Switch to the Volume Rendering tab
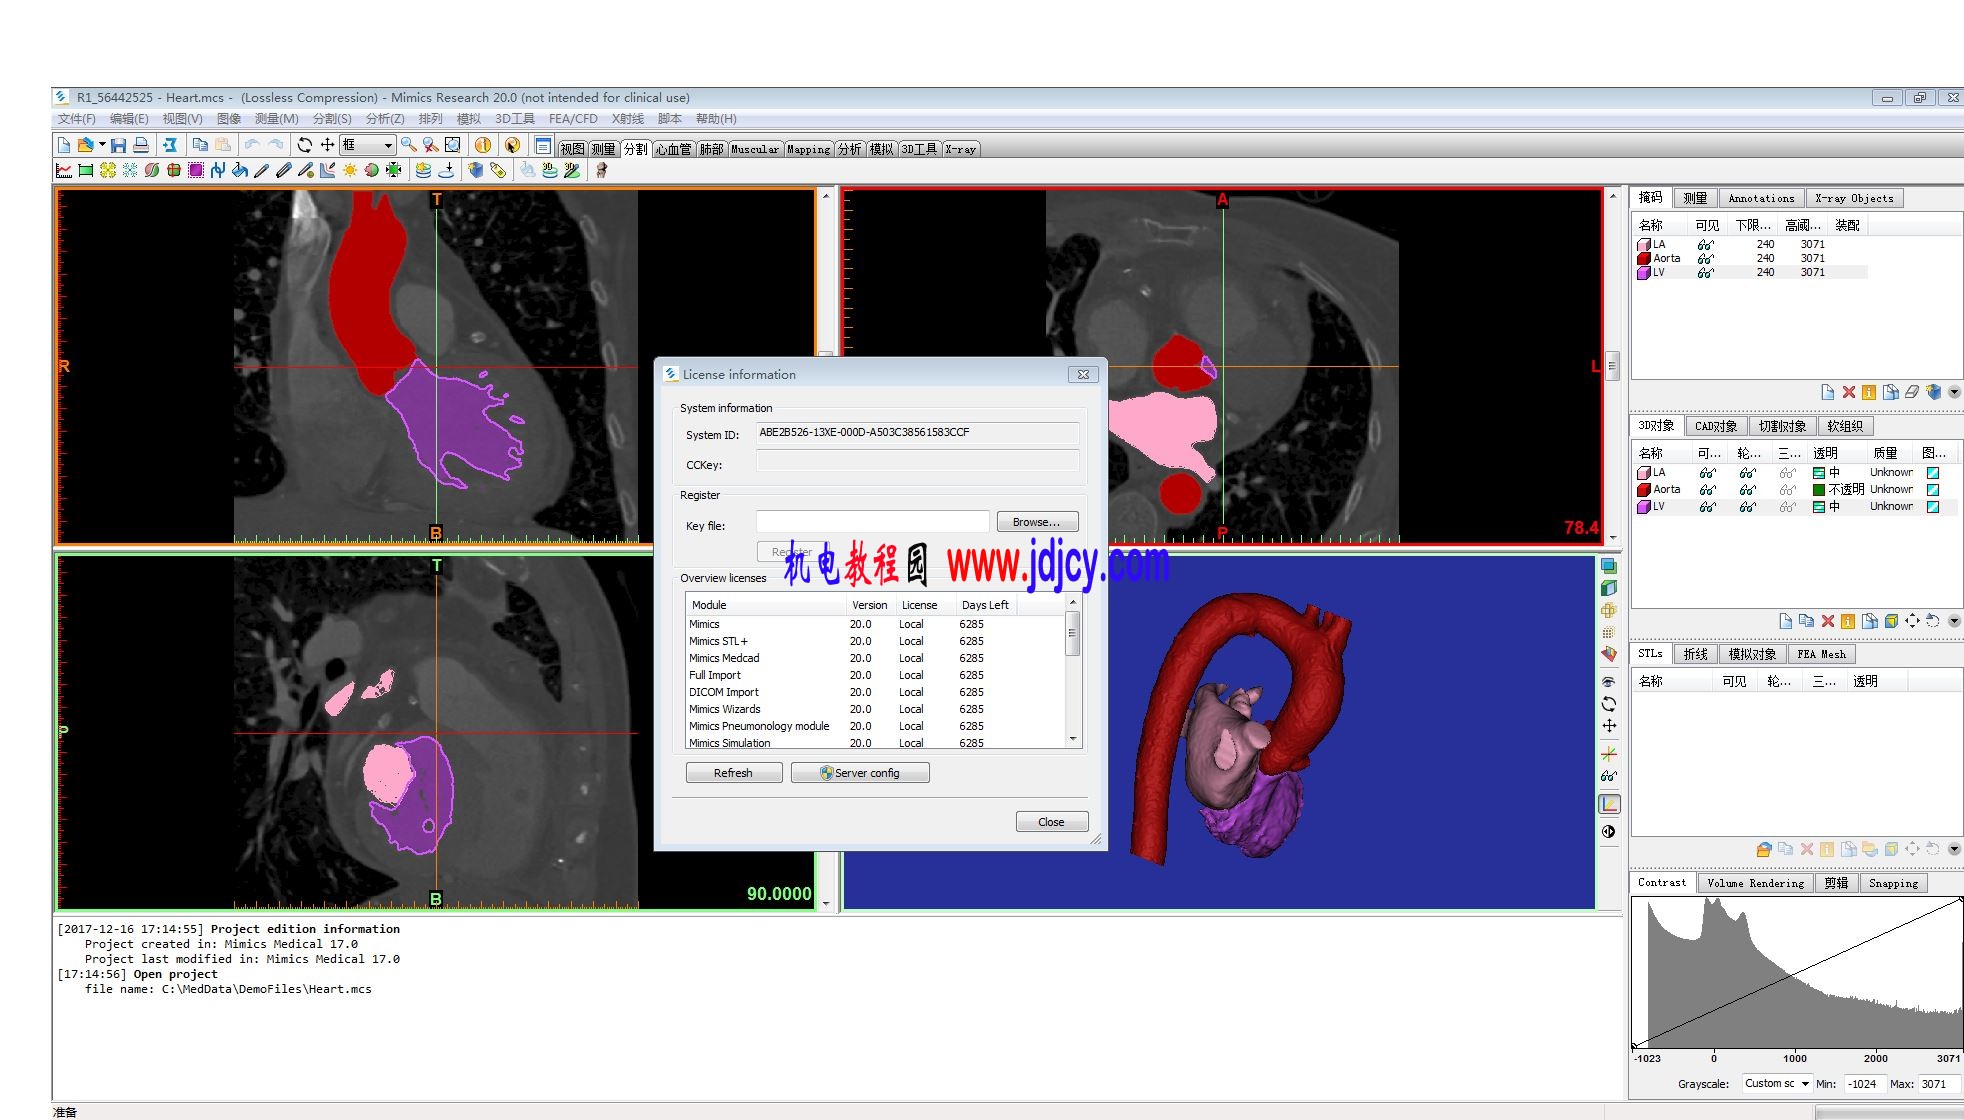The height and width of the screenshot is (1120, 1964). coord(1755,883)
